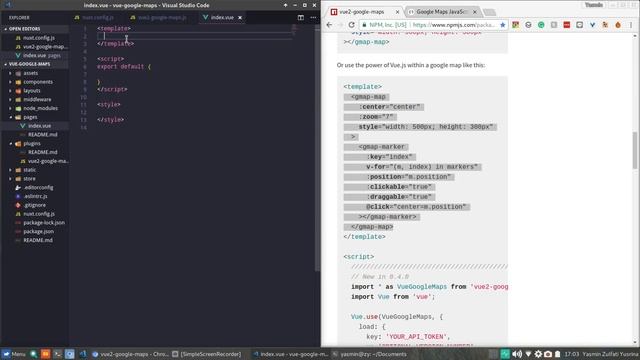Open the editor more actions ellipsis menu
Screen dimensions: 640x360
click(313, 18)
